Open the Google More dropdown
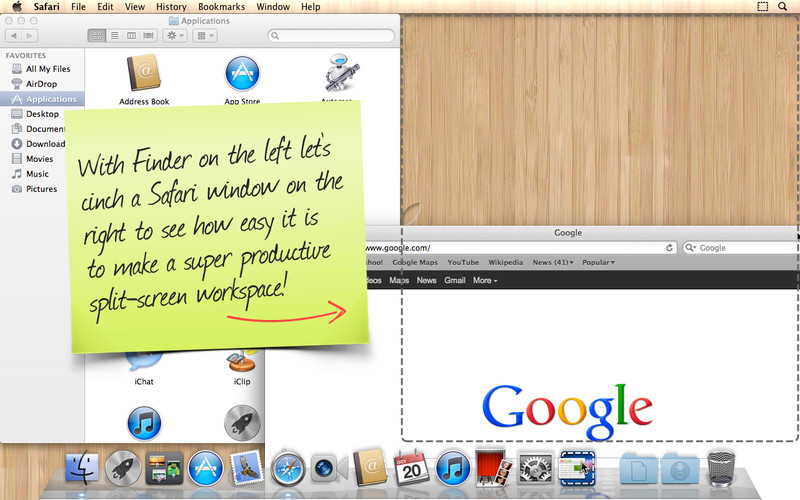This screenshot has width=800, height=500. pos(485,280)
